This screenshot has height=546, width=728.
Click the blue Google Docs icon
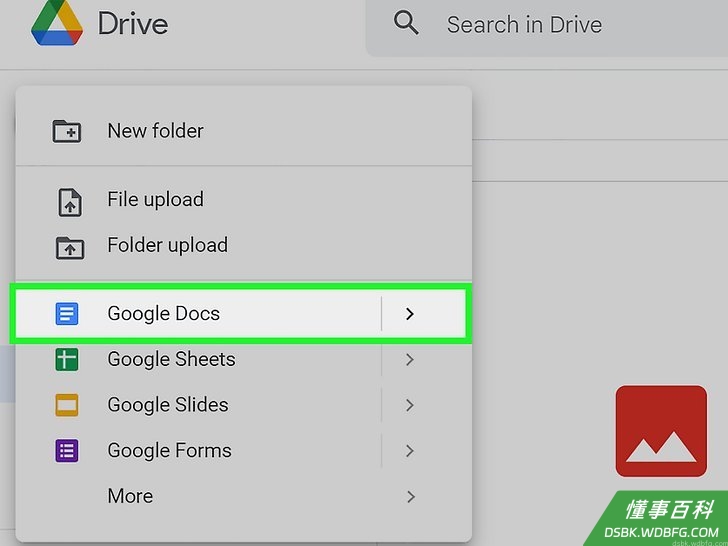67,313
